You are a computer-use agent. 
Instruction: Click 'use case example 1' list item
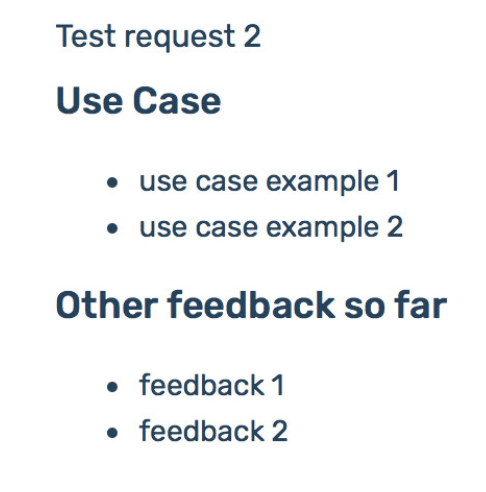coord(269,183)
